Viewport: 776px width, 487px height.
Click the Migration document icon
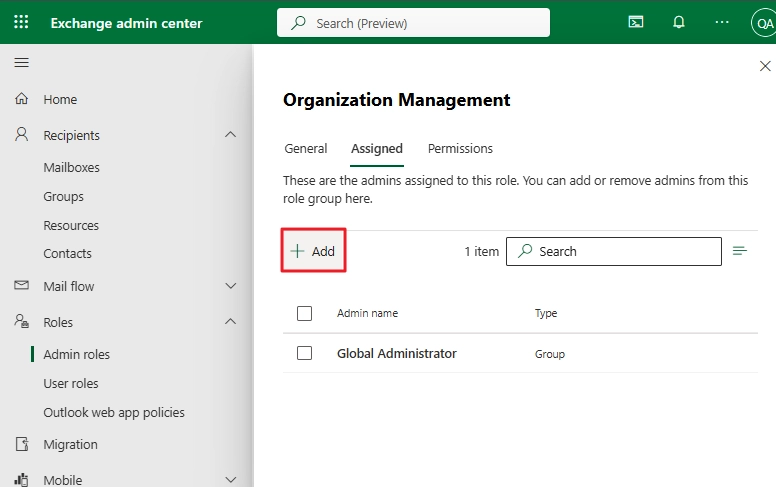point(22,444)
